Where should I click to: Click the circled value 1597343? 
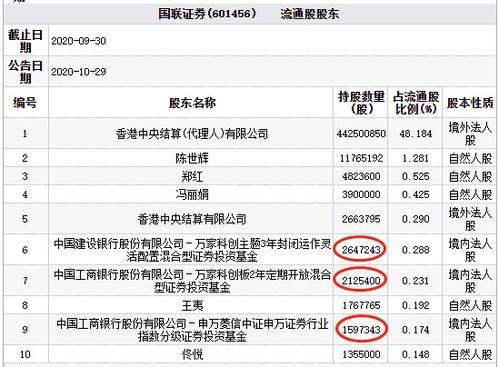click(361, 330)
